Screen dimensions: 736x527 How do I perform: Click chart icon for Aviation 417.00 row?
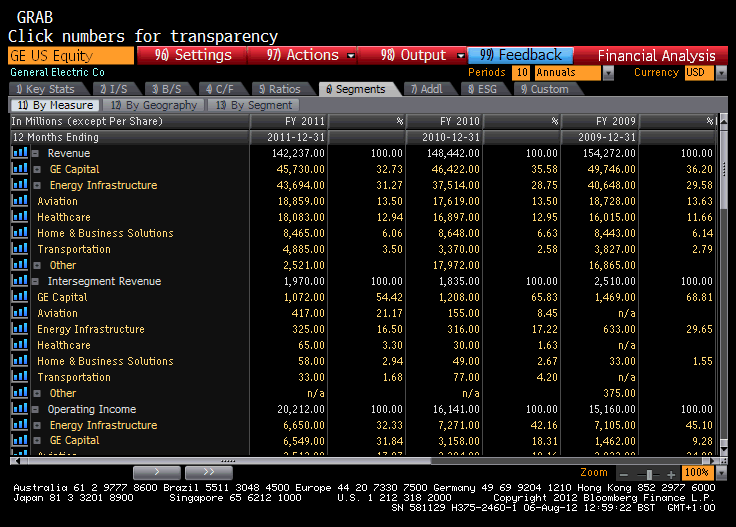[20, 312]
